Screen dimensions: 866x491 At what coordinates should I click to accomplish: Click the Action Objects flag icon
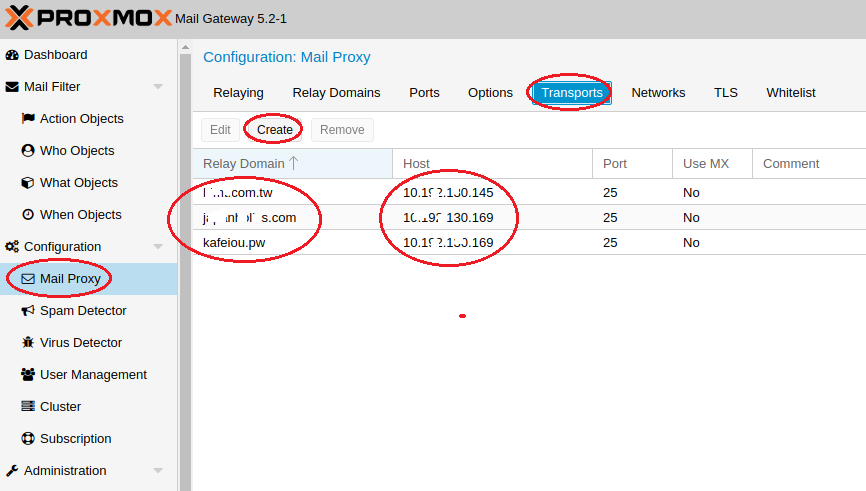point(28,118)
